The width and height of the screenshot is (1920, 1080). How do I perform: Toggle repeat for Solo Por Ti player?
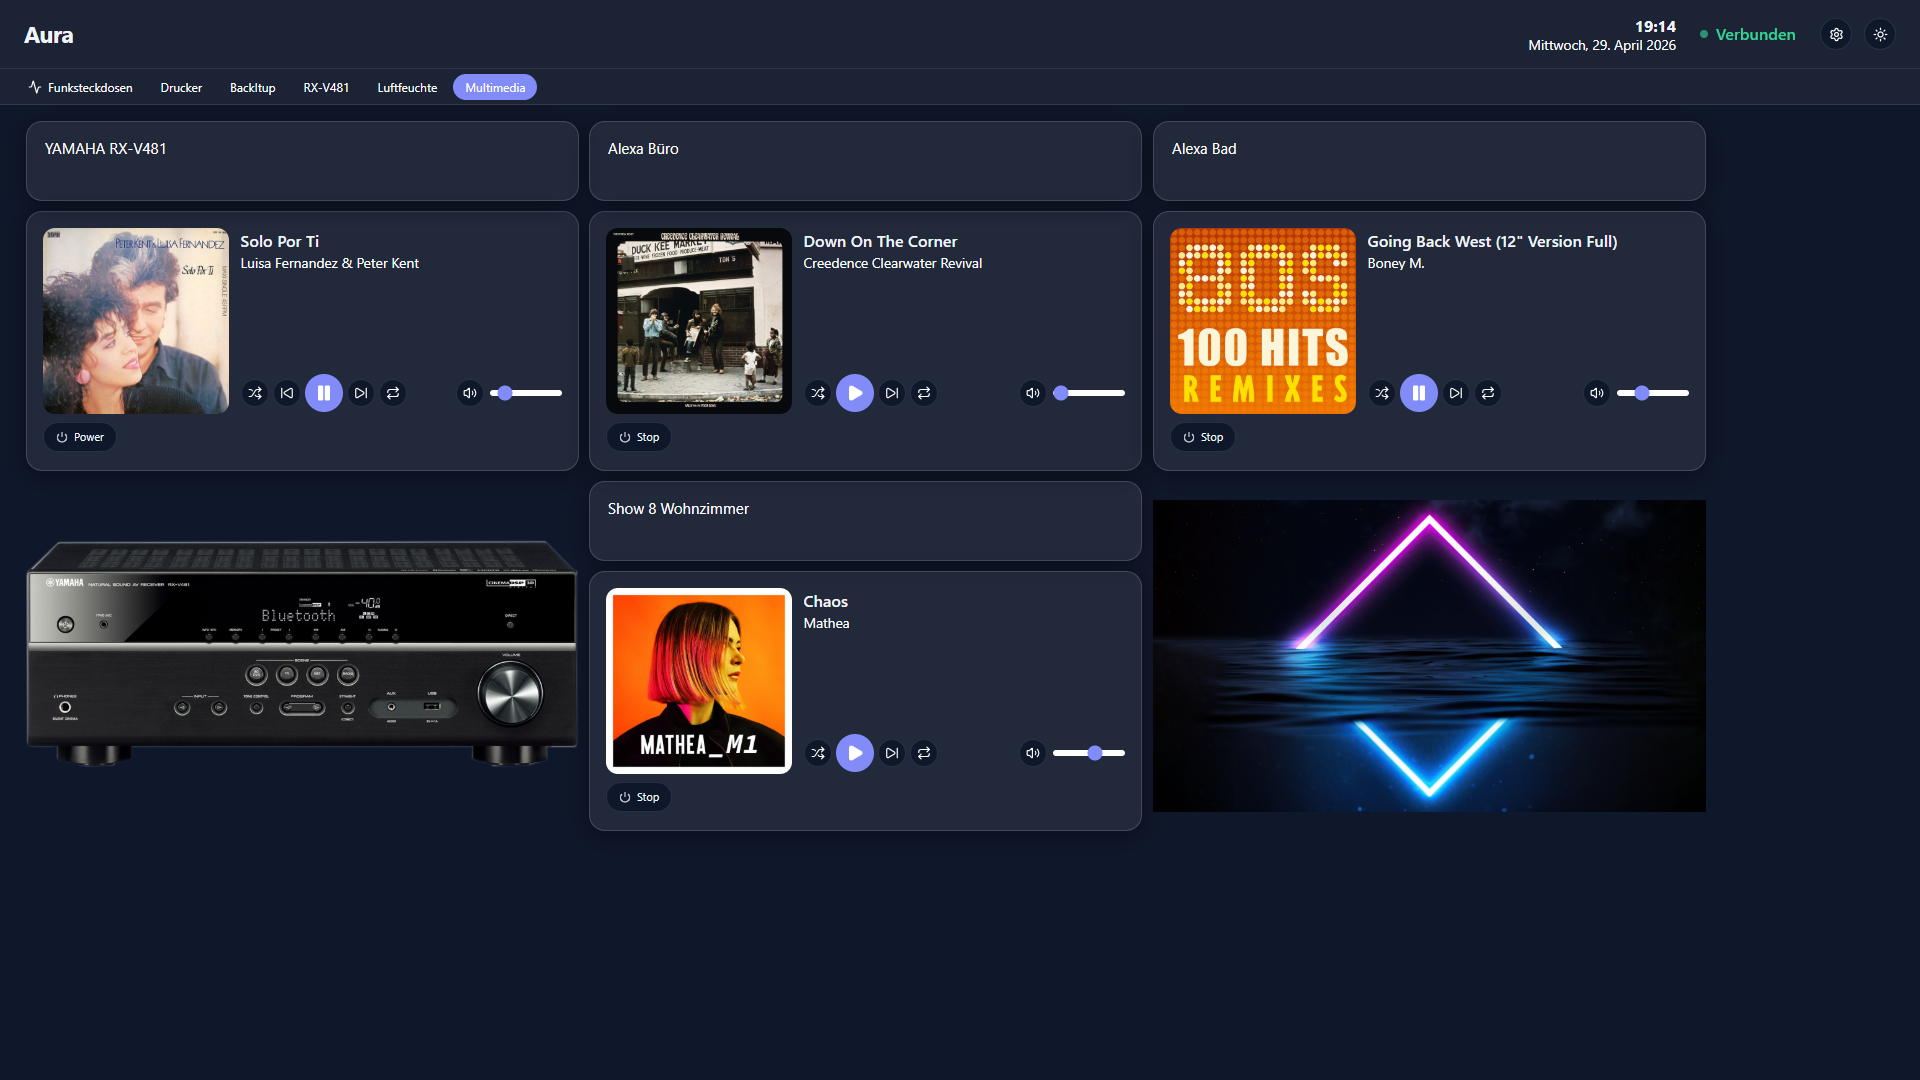tap(393, 393)
